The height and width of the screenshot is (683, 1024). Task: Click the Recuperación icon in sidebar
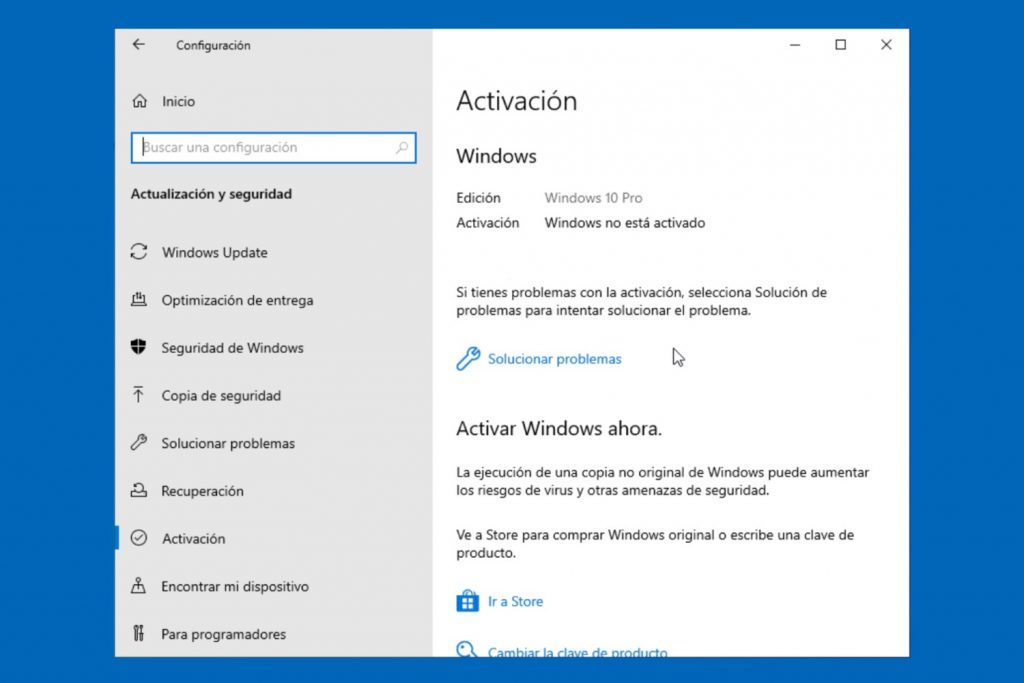(139, 491)
